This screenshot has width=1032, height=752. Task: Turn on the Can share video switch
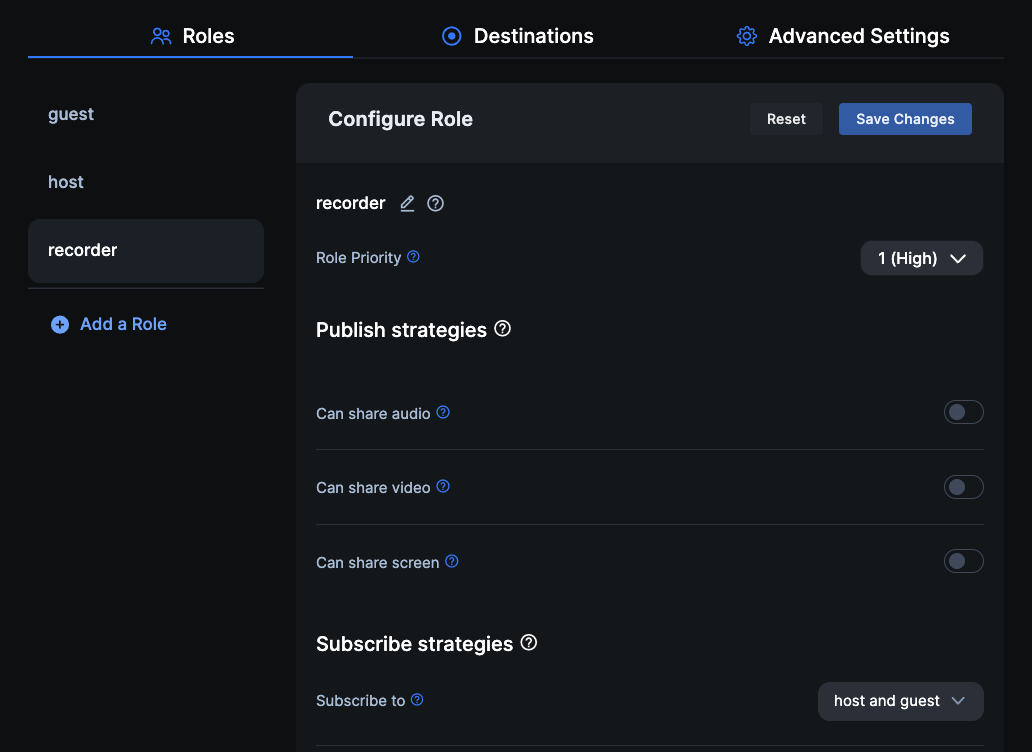click(x=963, y=487)
